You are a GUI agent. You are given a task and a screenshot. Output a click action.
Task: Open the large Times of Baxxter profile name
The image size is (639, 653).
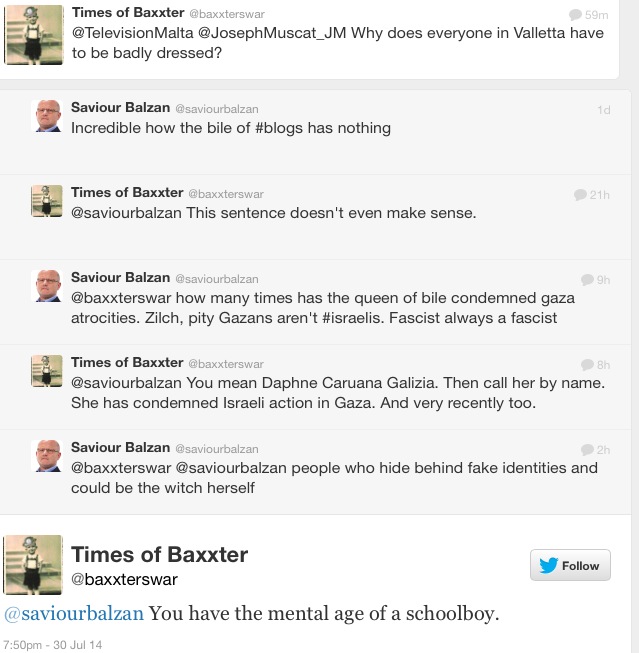pyautogui.click(x=159, y=555)
